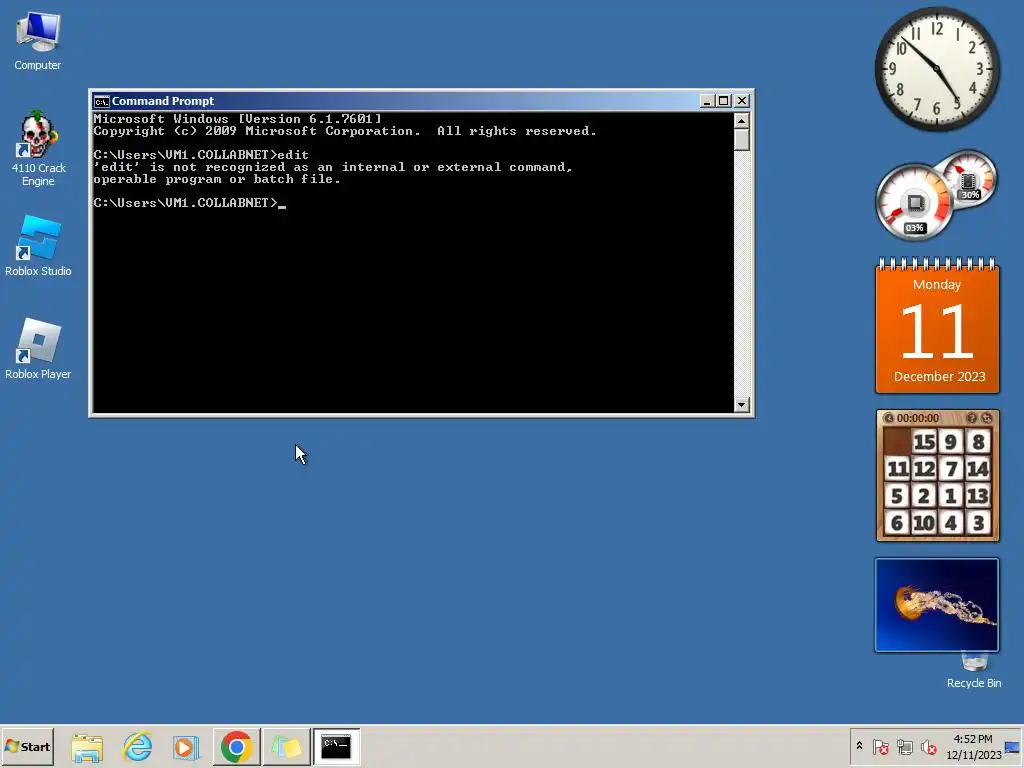
Task: Click puzzle tile 6
Action: (x=897, y=522)
